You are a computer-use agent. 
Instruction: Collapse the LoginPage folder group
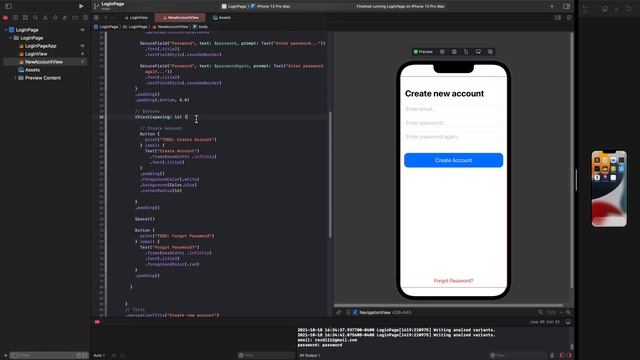pyautogui.click(x=11, y=38)
